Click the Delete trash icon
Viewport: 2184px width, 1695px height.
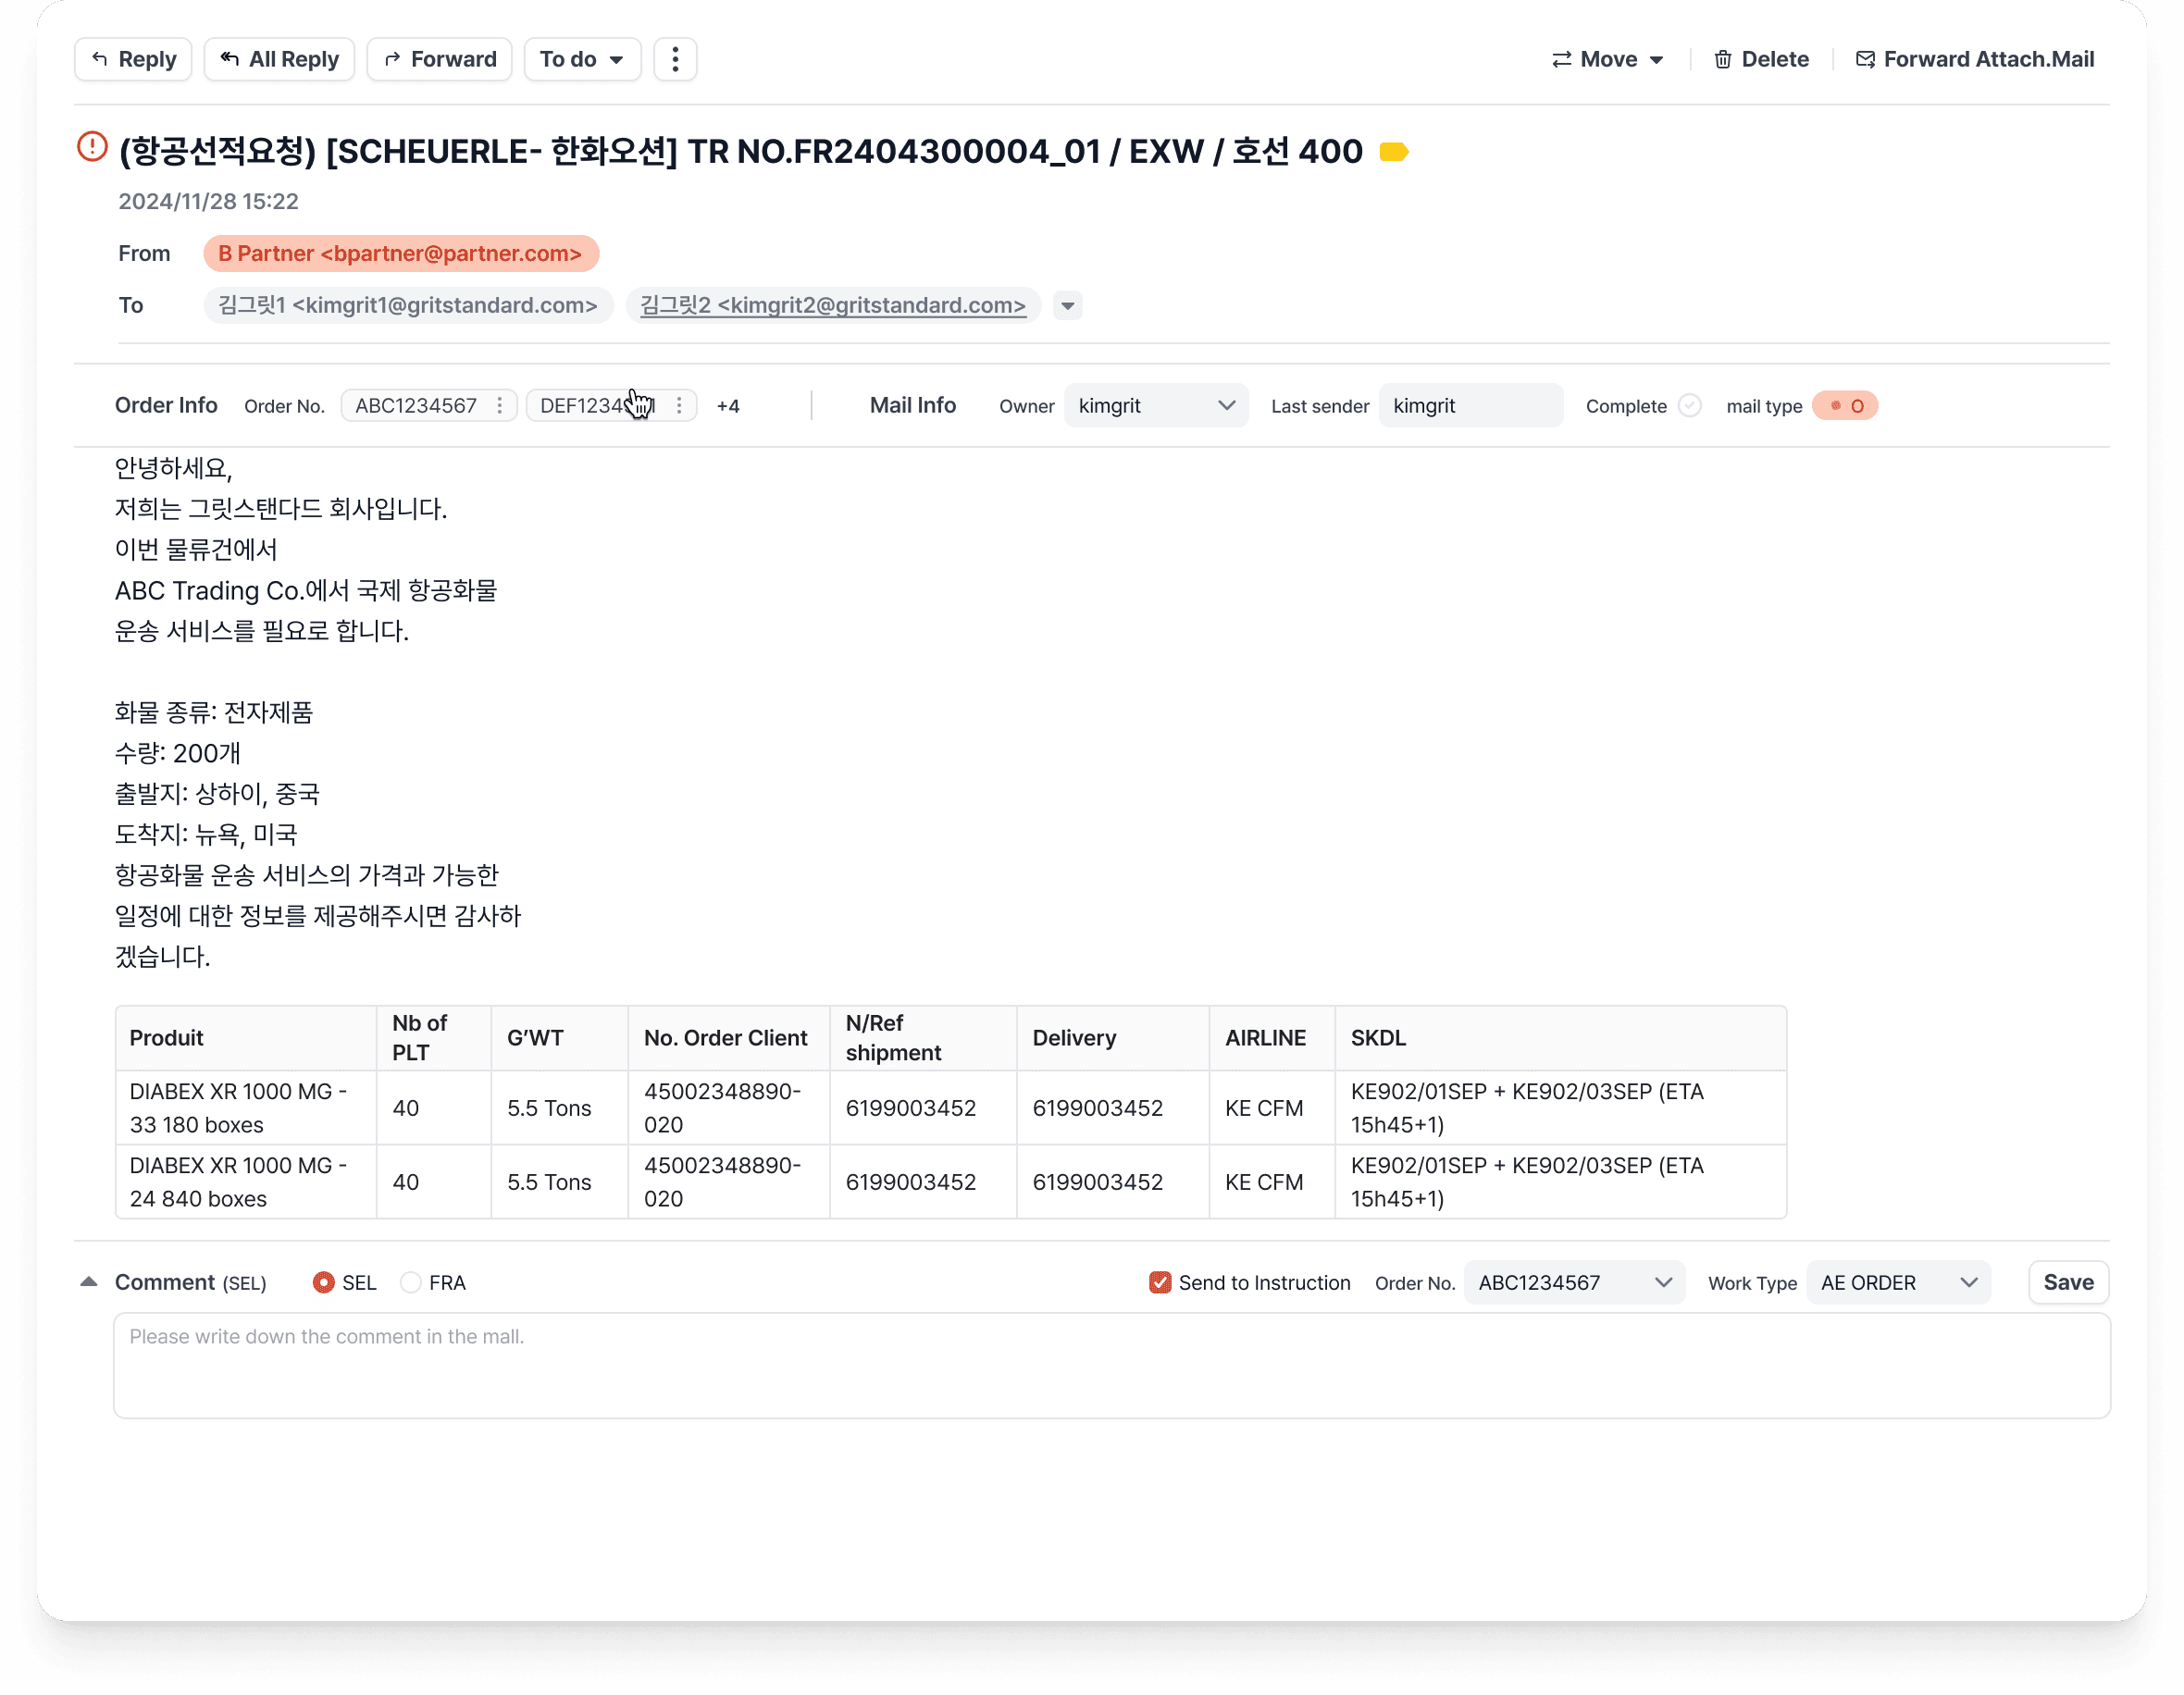tap(1722, 60)
